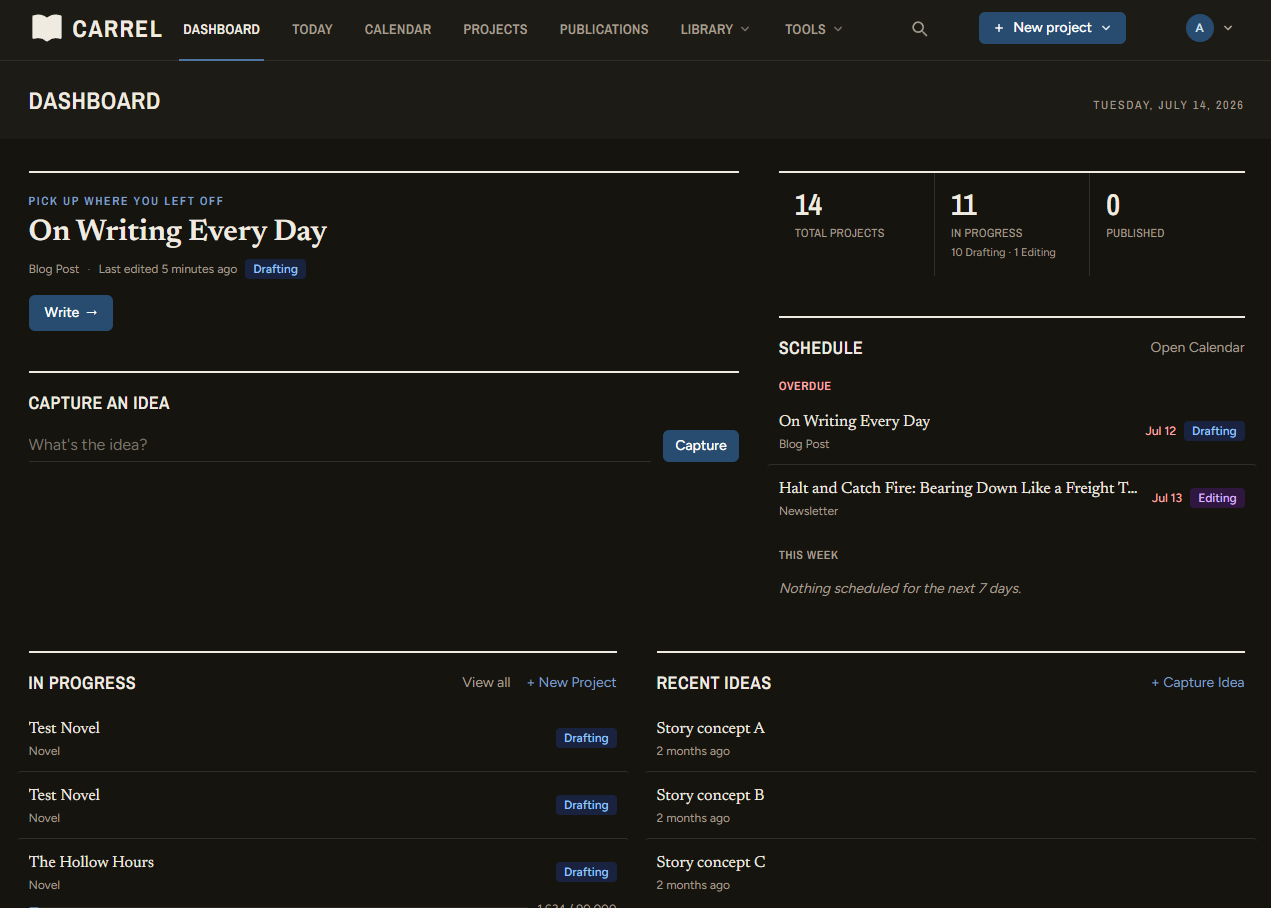Open 'Halt and Catch Fire' newsletter item
The height and width of the screenshot is (908, 1271).
coord(1012,498)
